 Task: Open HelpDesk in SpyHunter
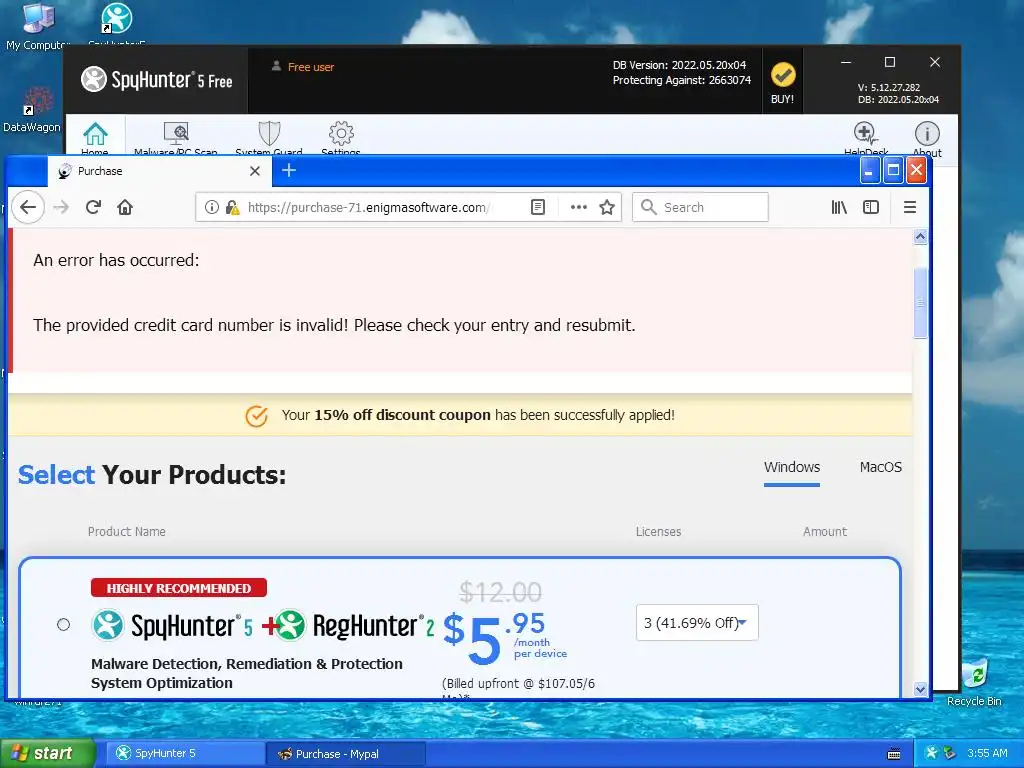[865, 139]
